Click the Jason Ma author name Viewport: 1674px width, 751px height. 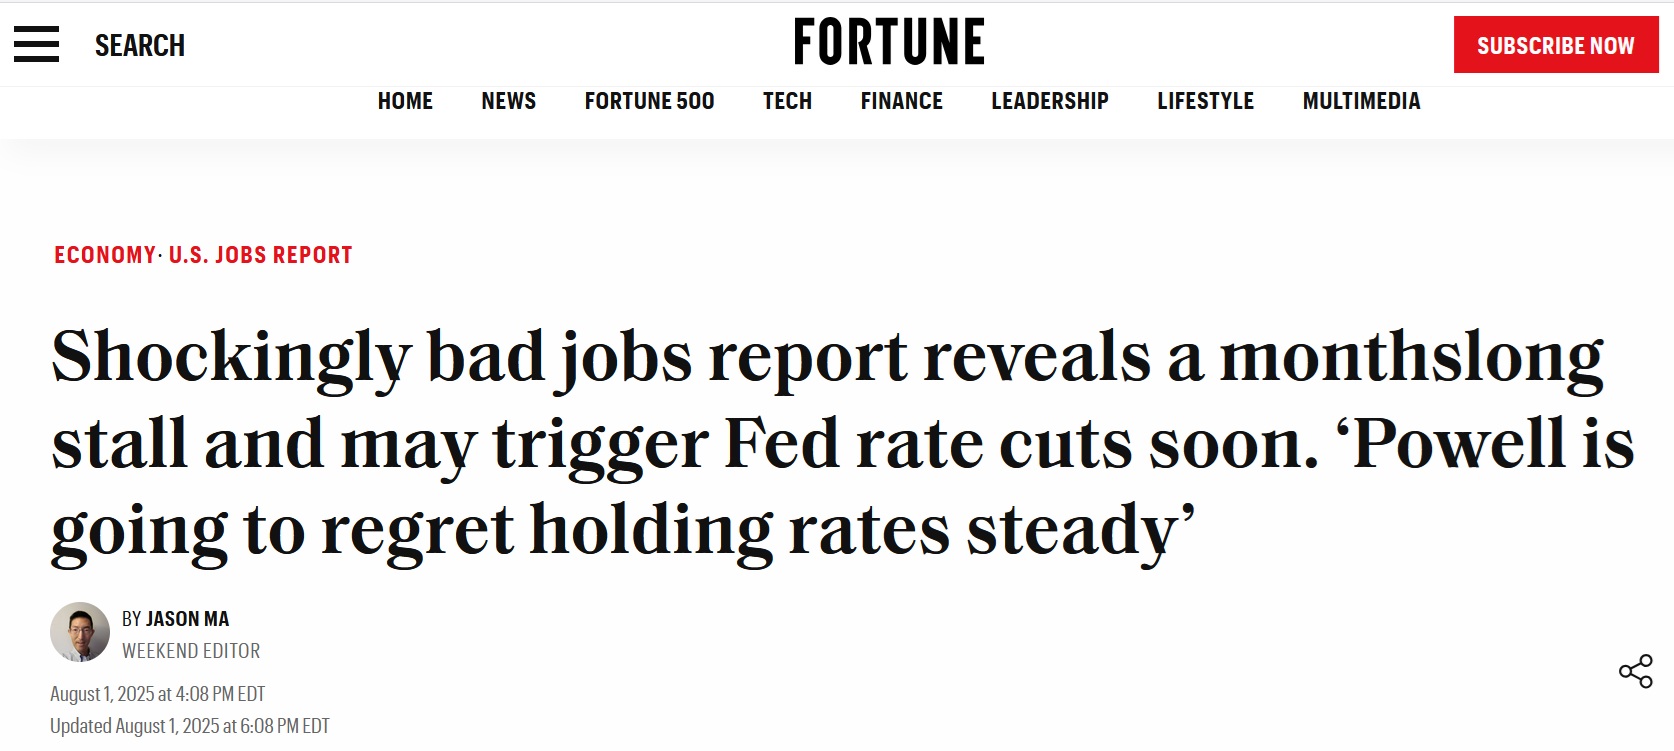coord(188,619)
